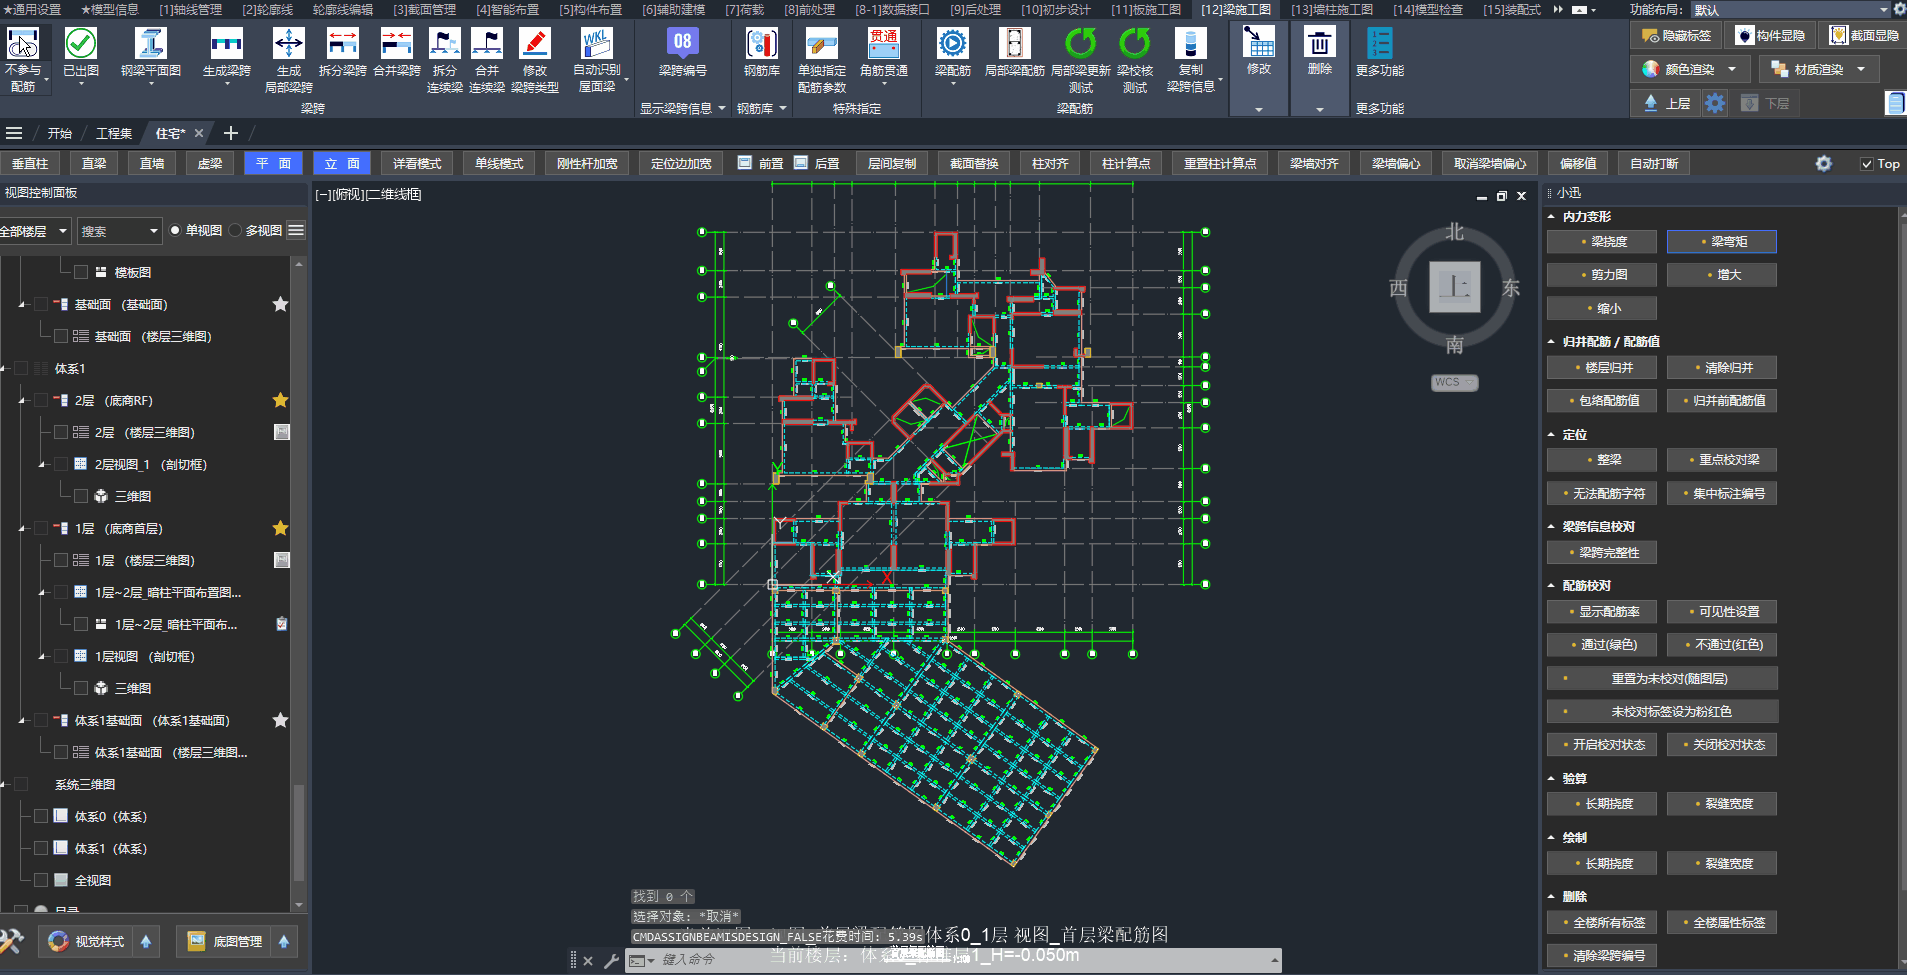Click the 钢梁平面图 ribbon icon
The height and width of the screenshot is (975, 1907).
(x=151, y=44)
